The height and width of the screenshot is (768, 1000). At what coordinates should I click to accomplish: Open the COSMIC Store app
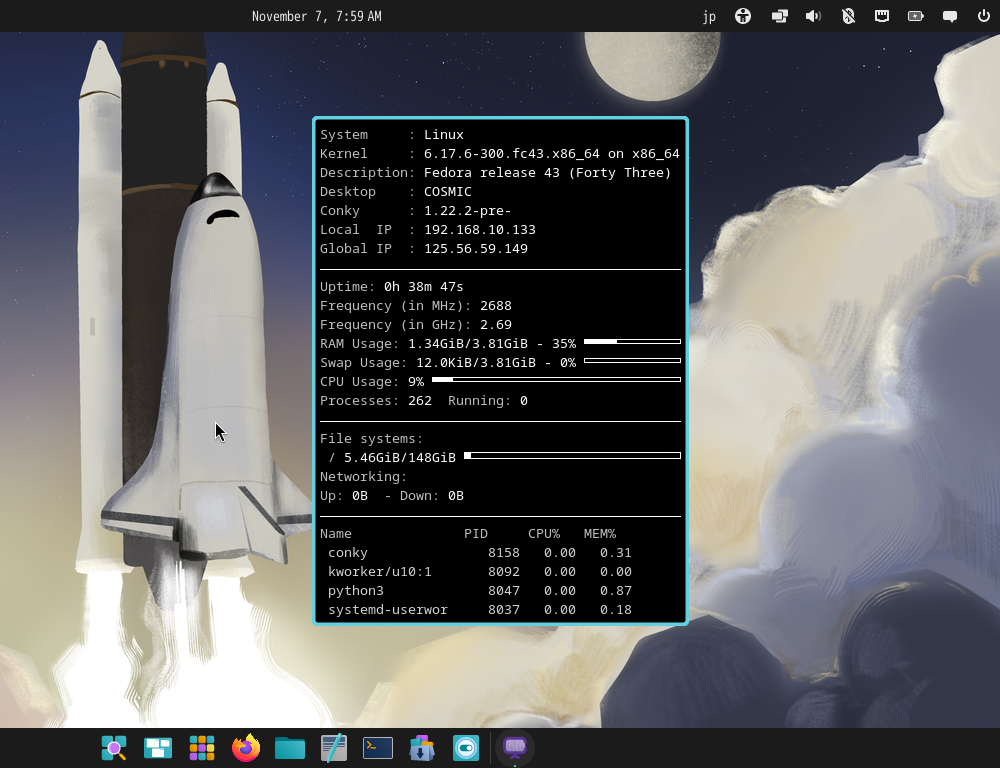(422, 748)
